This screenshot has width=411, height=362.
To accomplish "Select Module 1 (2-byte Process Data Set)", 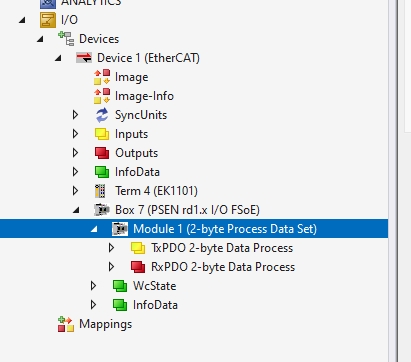I will 225,229.
